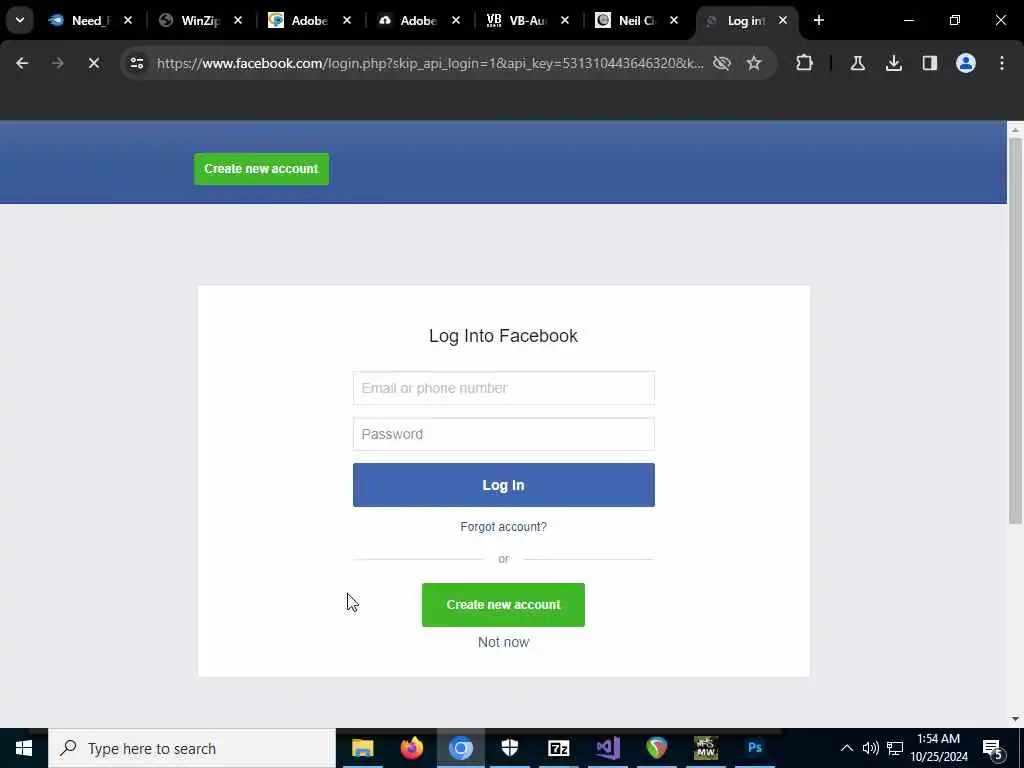Close the WinZip tab
Image resolution: width=1024 pixels, height=768 pixels.
tap(238, 20)
